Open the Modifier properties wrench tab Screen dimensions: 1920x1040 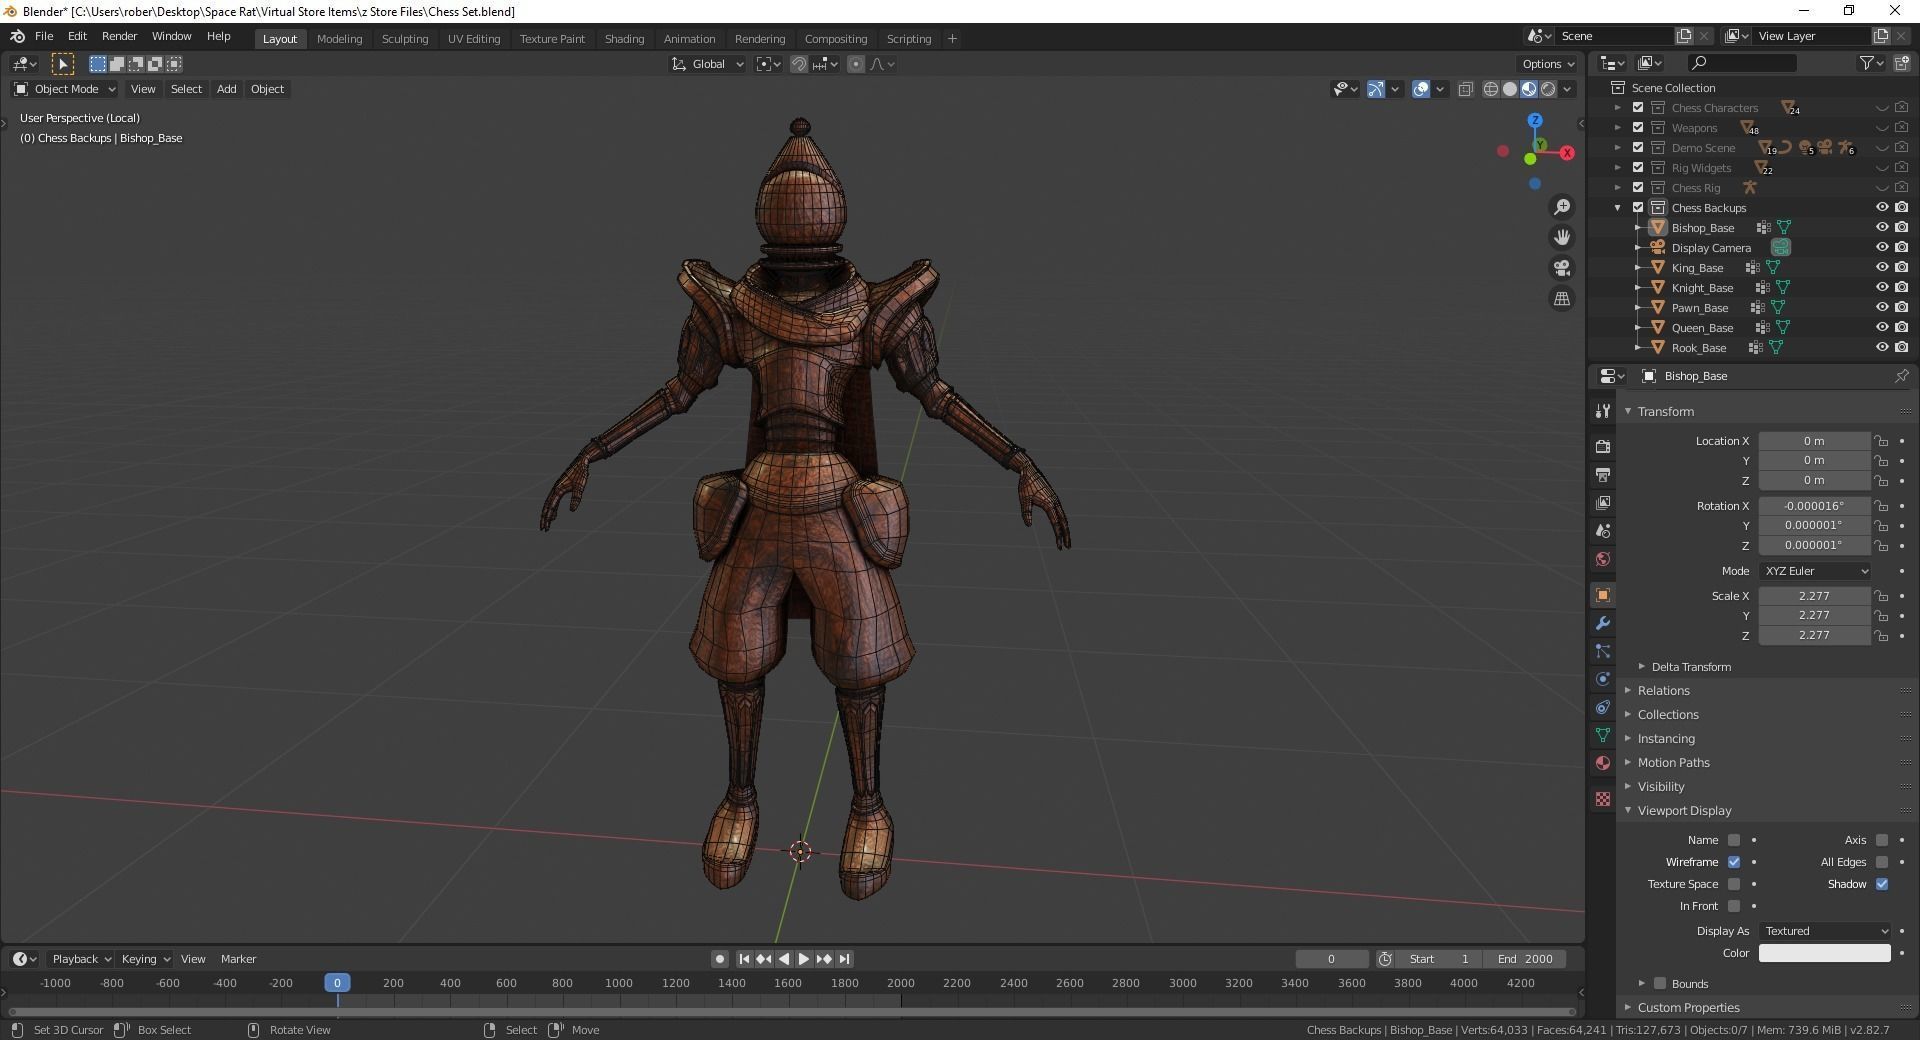[x=1603, y=623]
